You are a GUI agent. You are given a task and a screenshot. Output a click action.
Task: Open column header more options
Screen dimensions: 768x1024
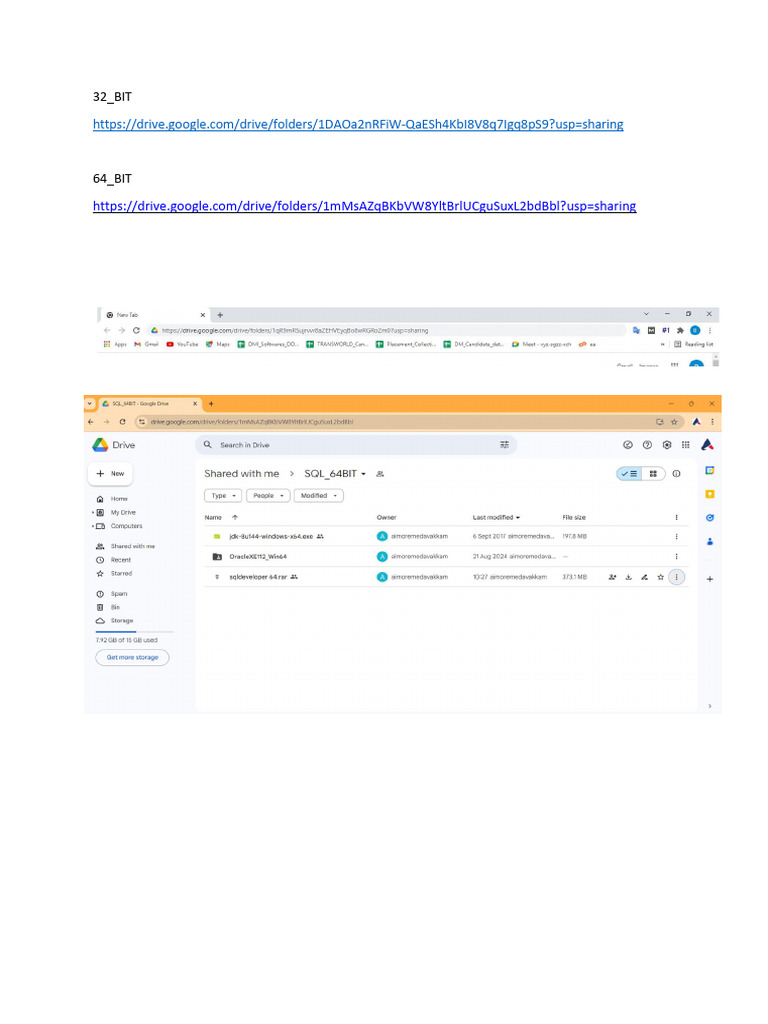(677, 517)
